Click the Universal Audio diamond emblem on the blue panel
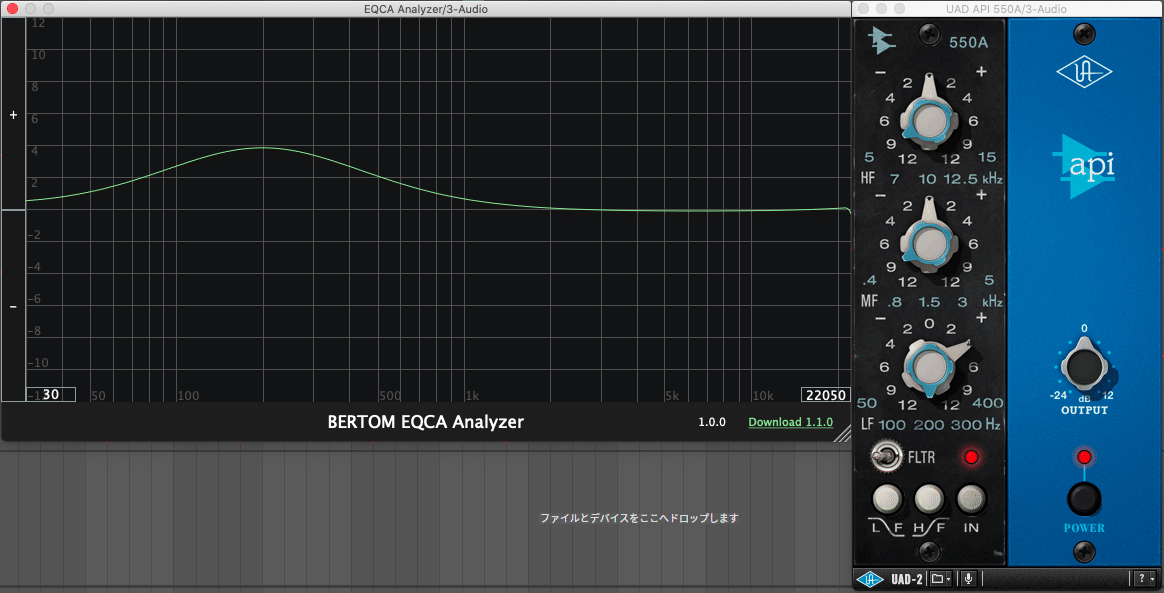This screenshot has width=1164, height=593. tap(1084, 73)
